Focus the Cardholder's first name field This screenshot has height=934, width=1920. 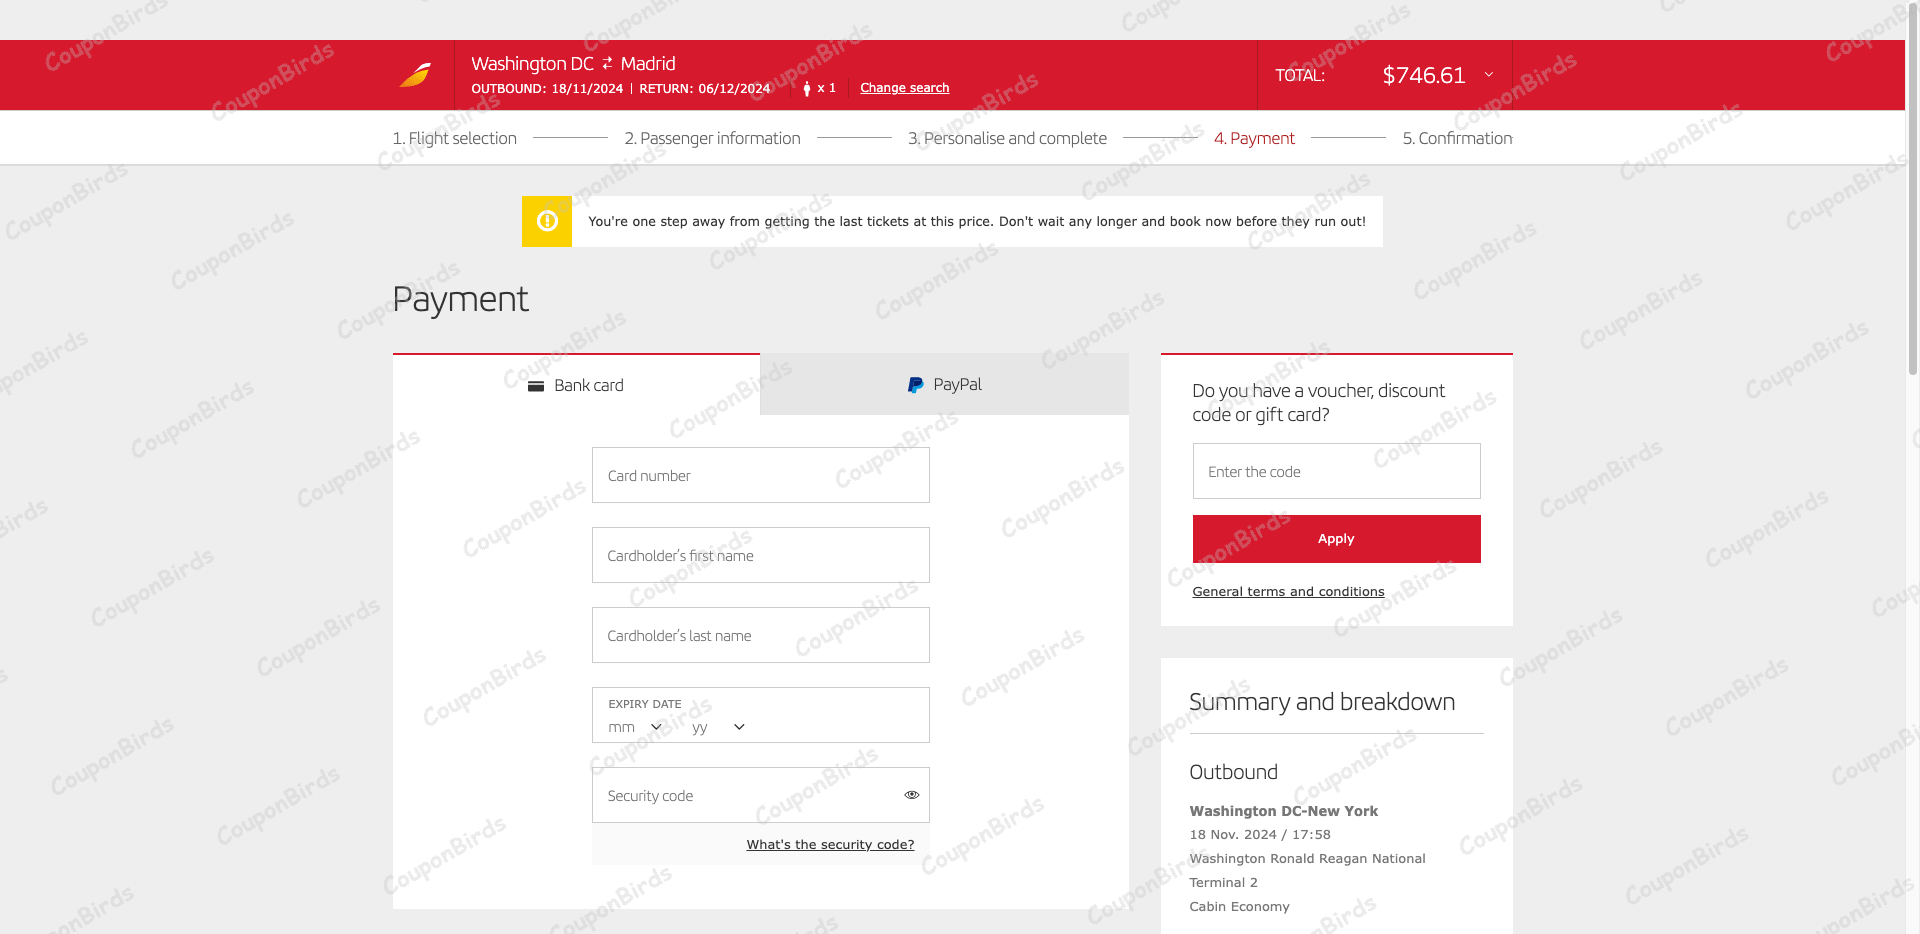(761, 555)
